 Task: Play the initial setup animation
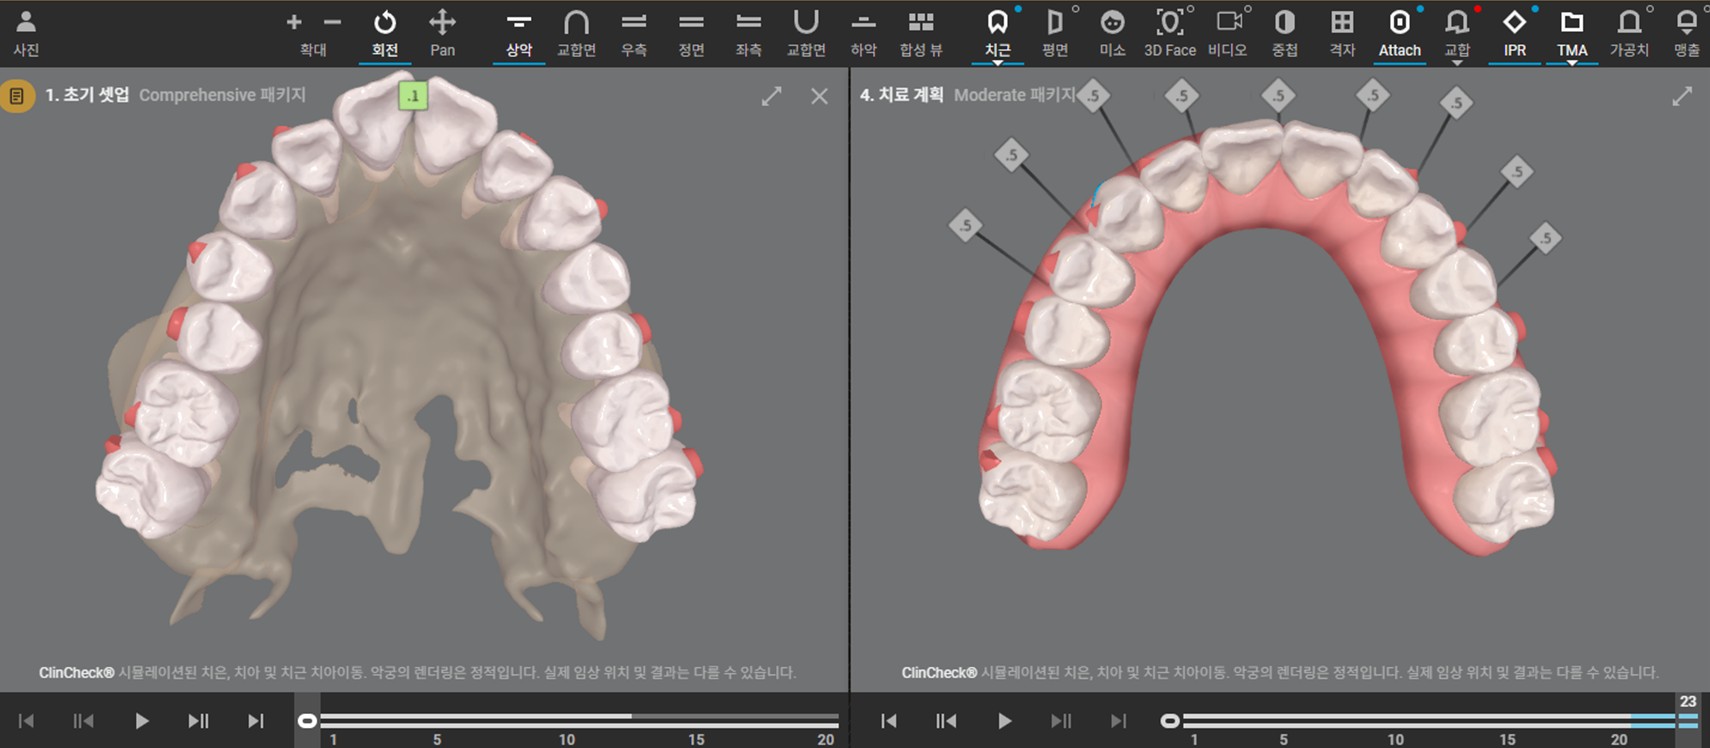tap(141, 720)
